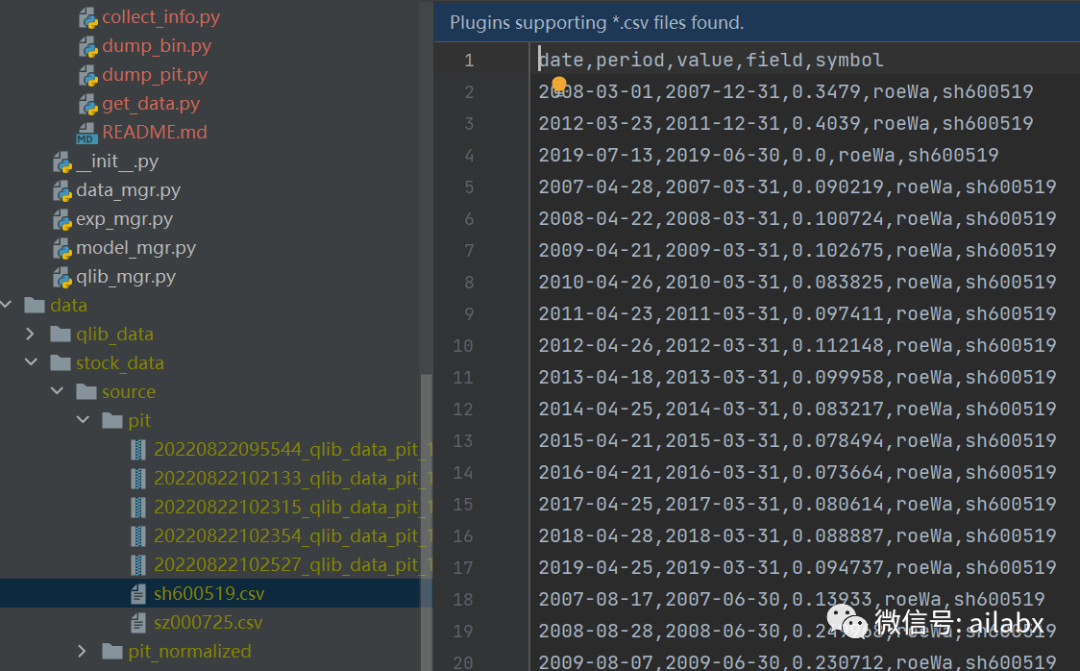The height and width of the screenshot is (671, 1080).
Task: Click the exp_mgr.py Python icon
Action: coord(62,220)
